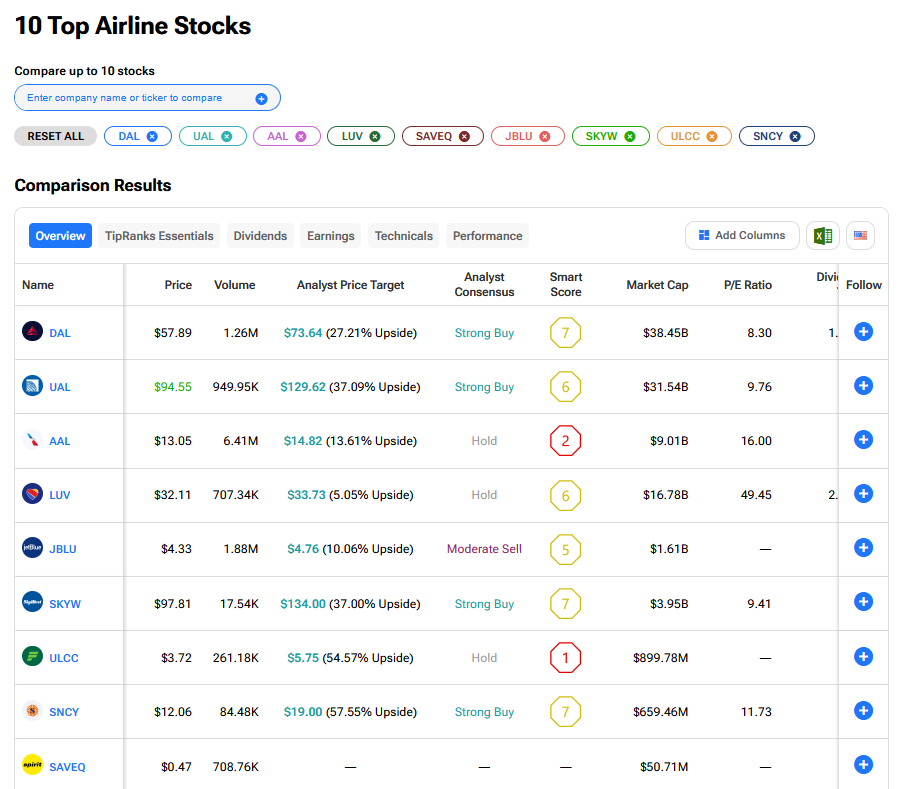Follow AAL with the plus button
905x789 pixels.
coord(863,440)
